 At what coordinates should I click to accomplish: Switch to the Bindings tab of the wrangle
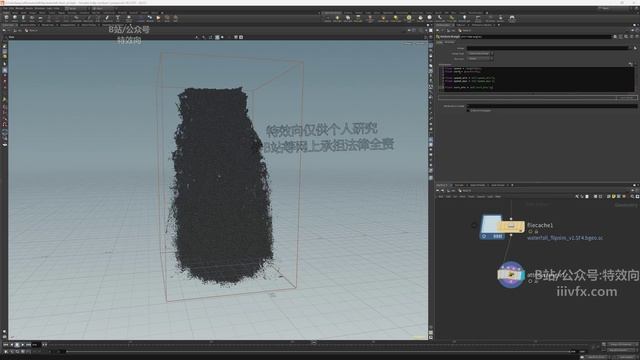[449, 42]
